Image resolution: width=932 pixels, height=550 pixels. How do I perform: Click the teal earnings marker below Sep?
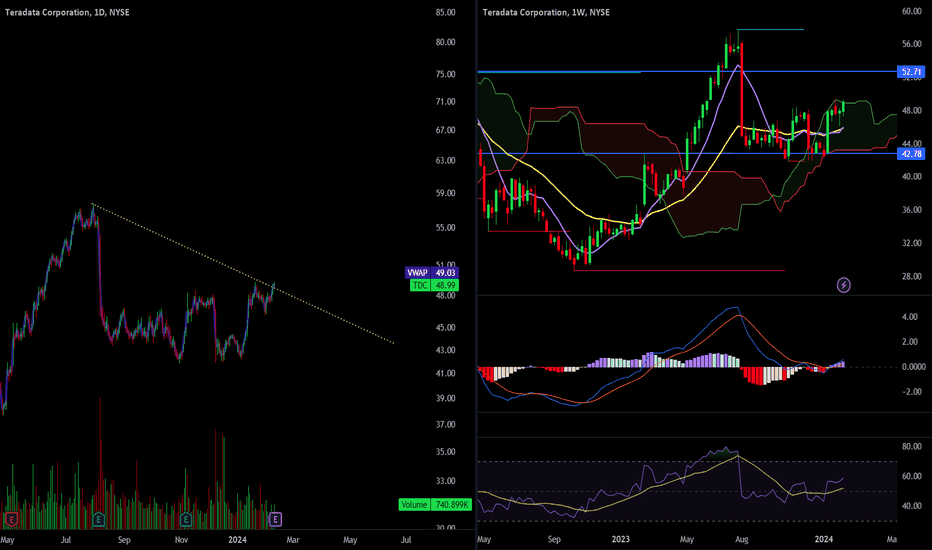point(99,520)
